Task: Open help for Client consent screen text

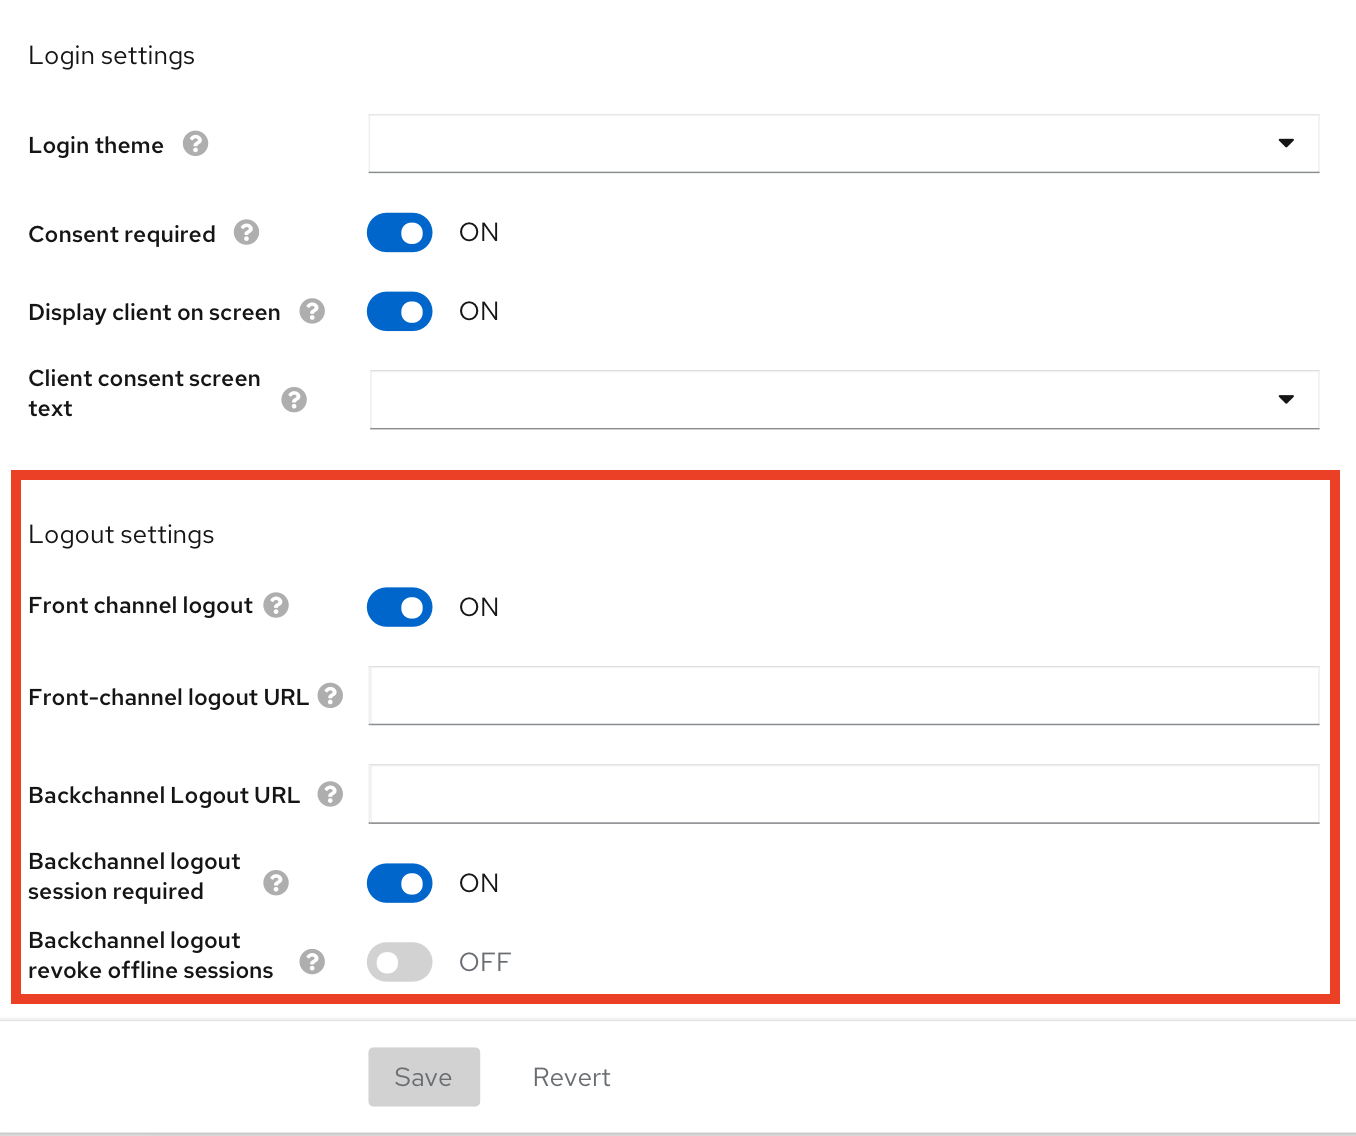Action: (x=294, y=399)
